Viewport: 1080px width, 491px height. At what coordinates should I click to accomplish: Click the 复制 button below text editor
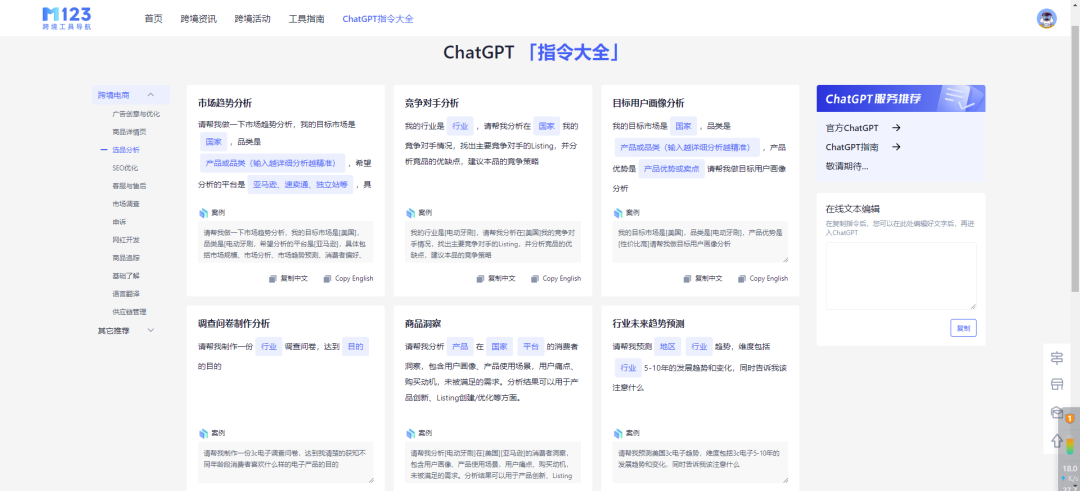tap(963, 328)
